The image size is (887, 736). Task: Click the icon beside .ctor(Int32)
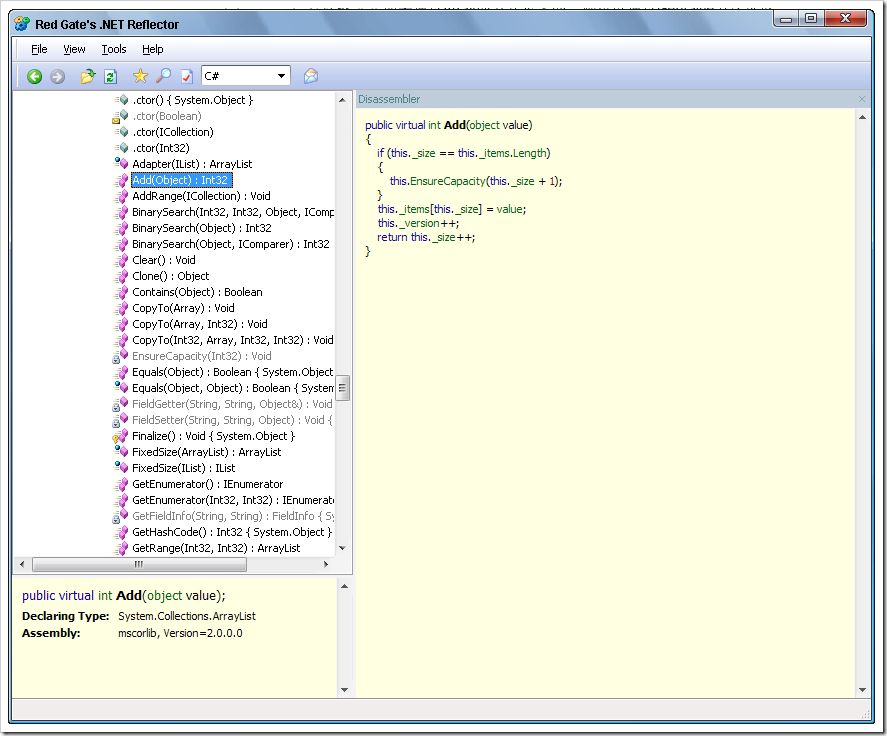121,148
